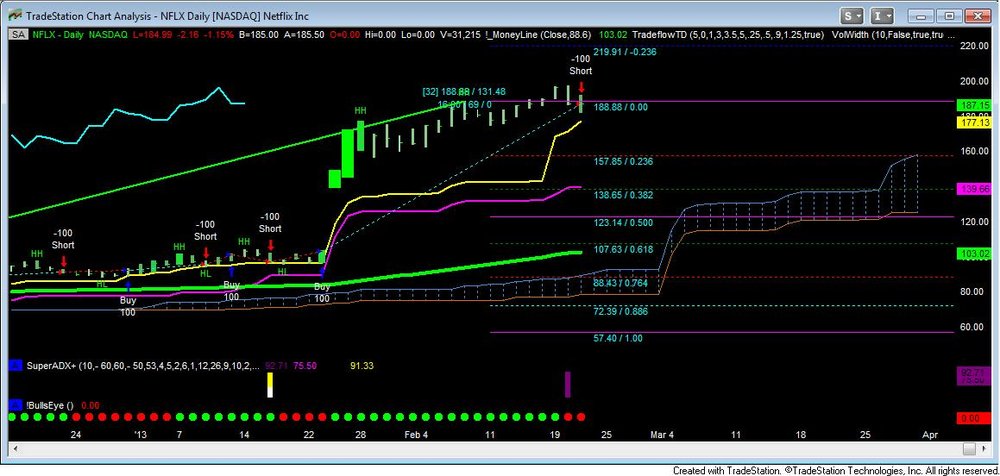
Task: Click the red Short arrow near 200.00
Action: pos(581,87)
